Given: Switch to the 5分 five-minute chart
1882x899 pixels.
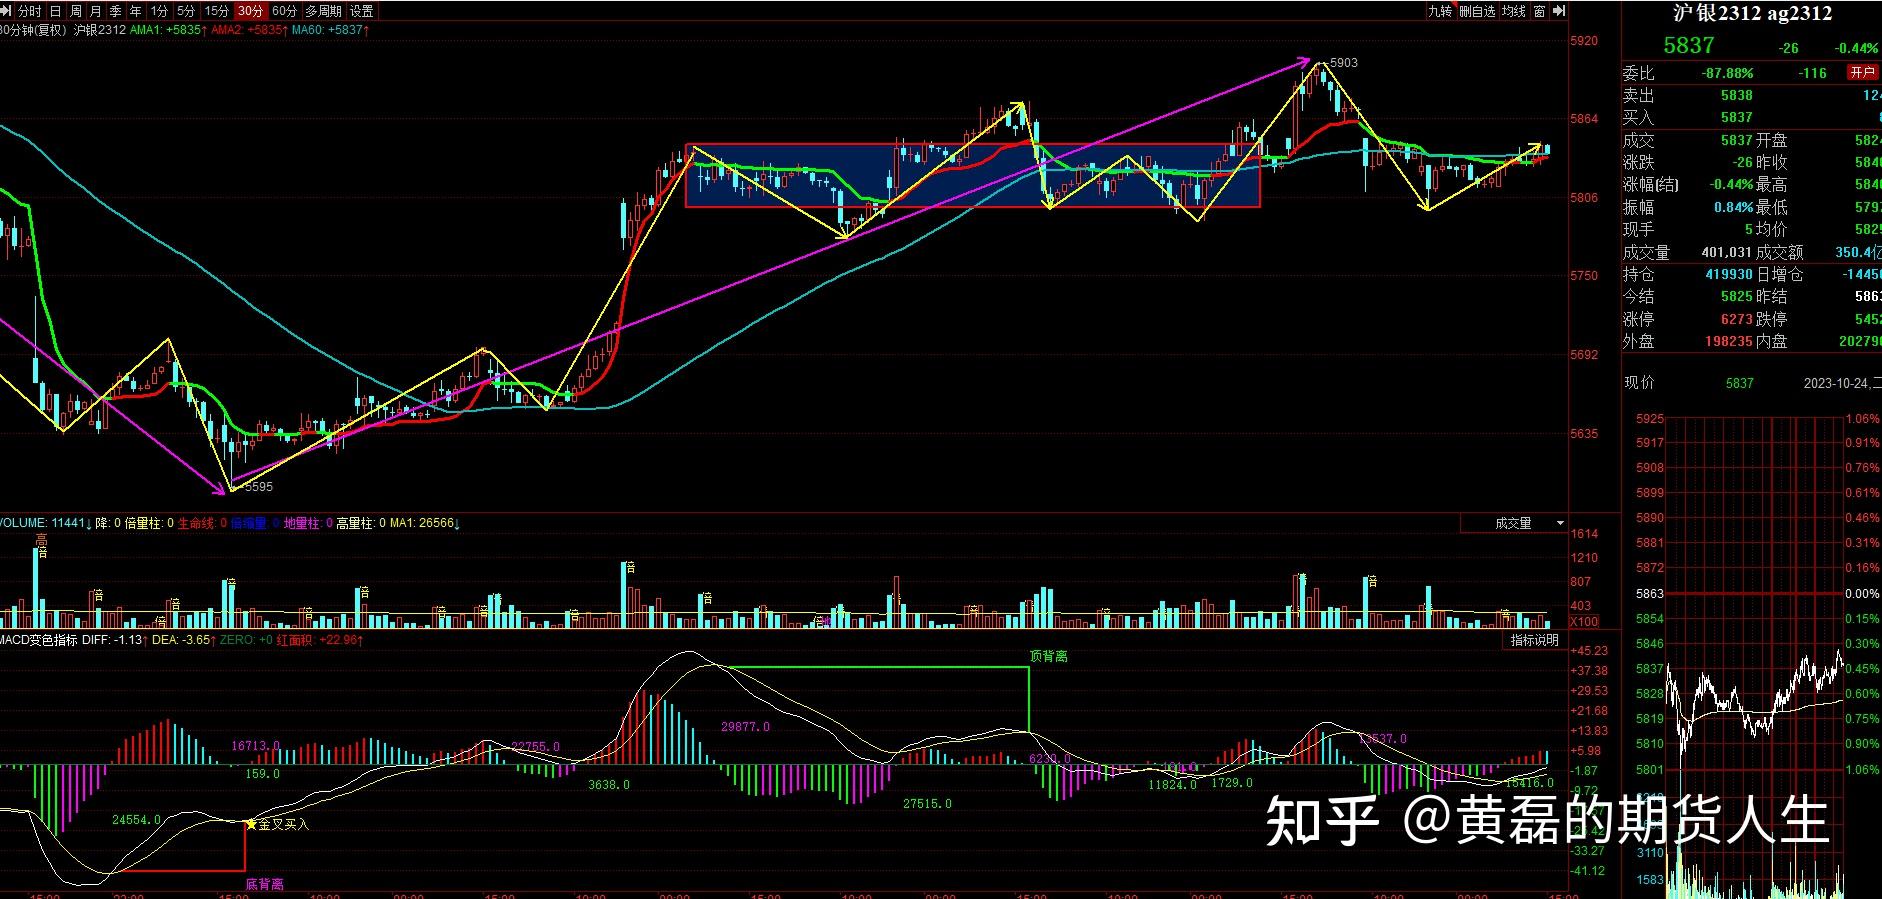Looking at the screenshot, I should pos(186,11).
